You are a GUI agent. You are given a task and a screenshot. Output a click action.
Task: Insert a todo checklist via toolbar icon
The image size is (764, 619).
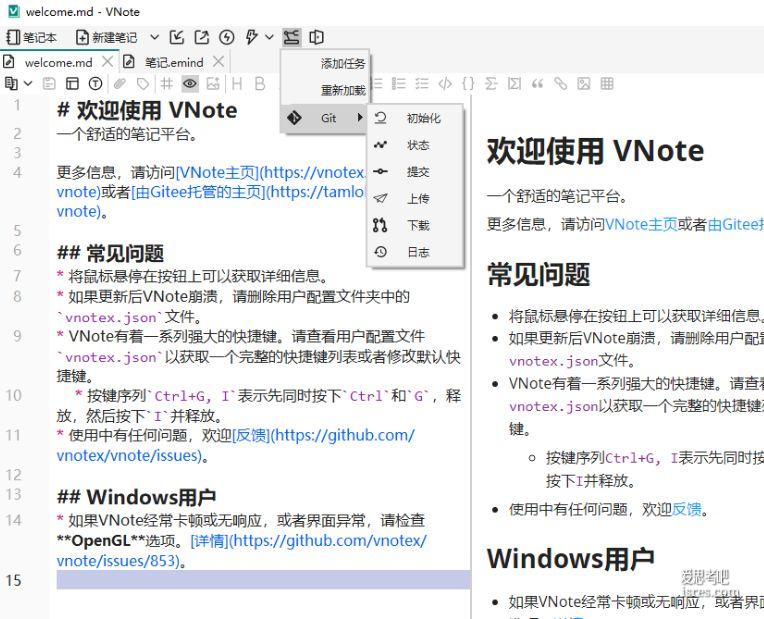click(421, 84)
